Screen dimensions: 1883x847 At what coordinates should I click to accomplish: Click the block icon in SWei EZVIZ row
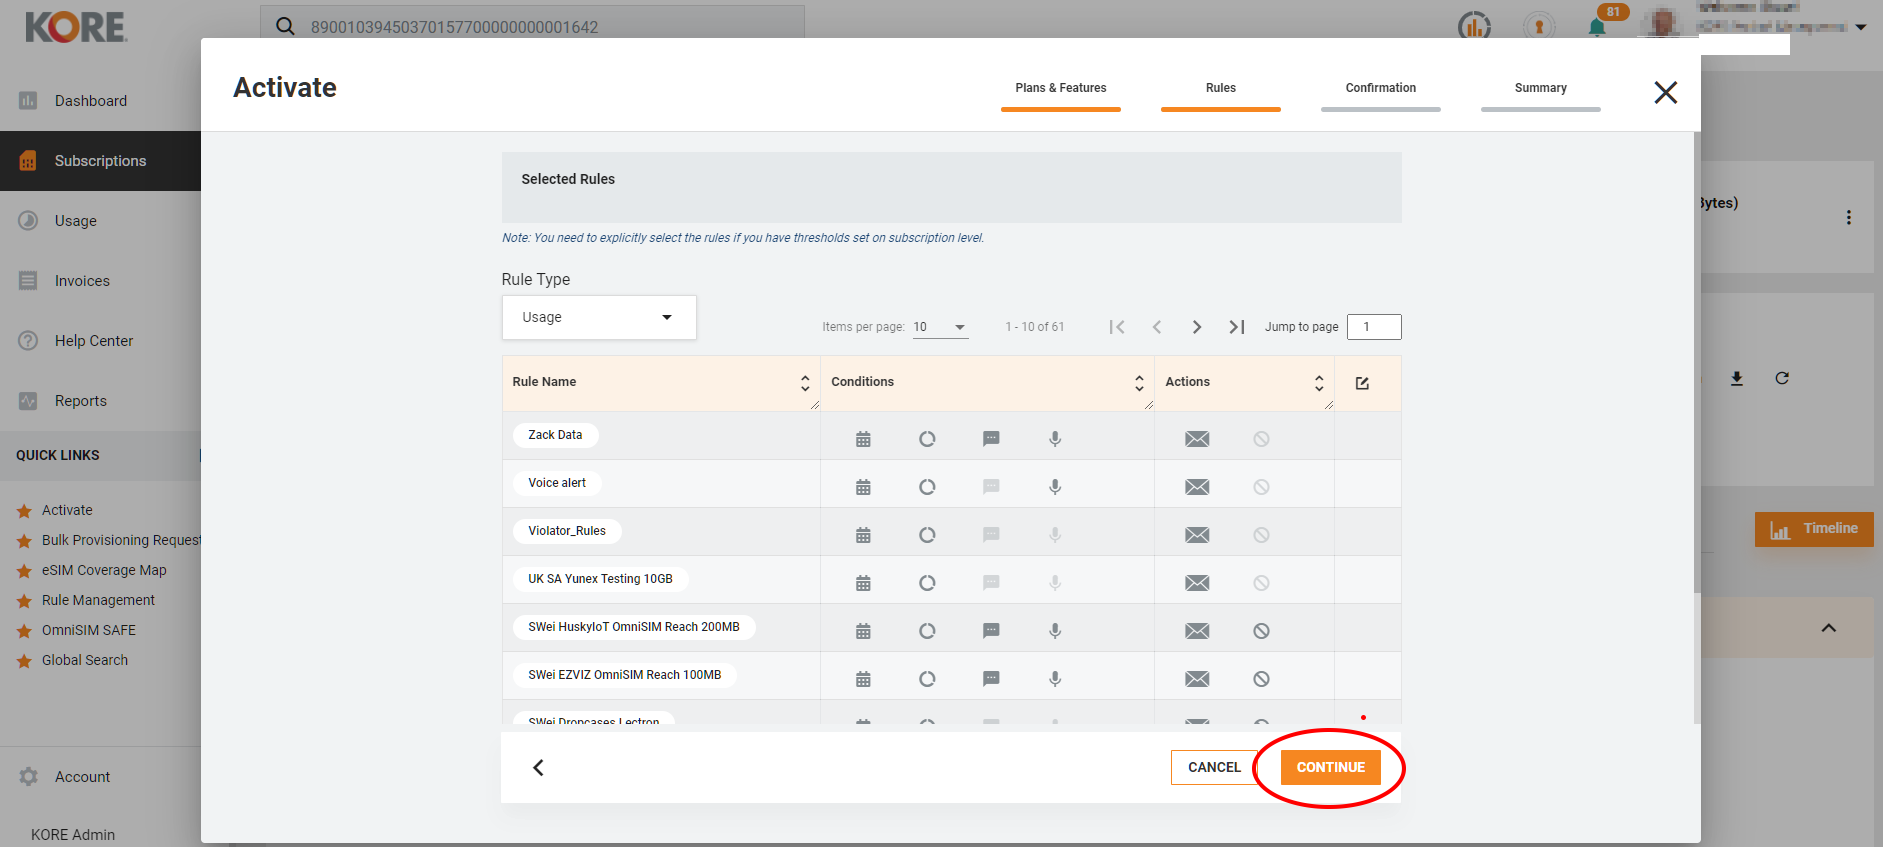(1261, 679)
